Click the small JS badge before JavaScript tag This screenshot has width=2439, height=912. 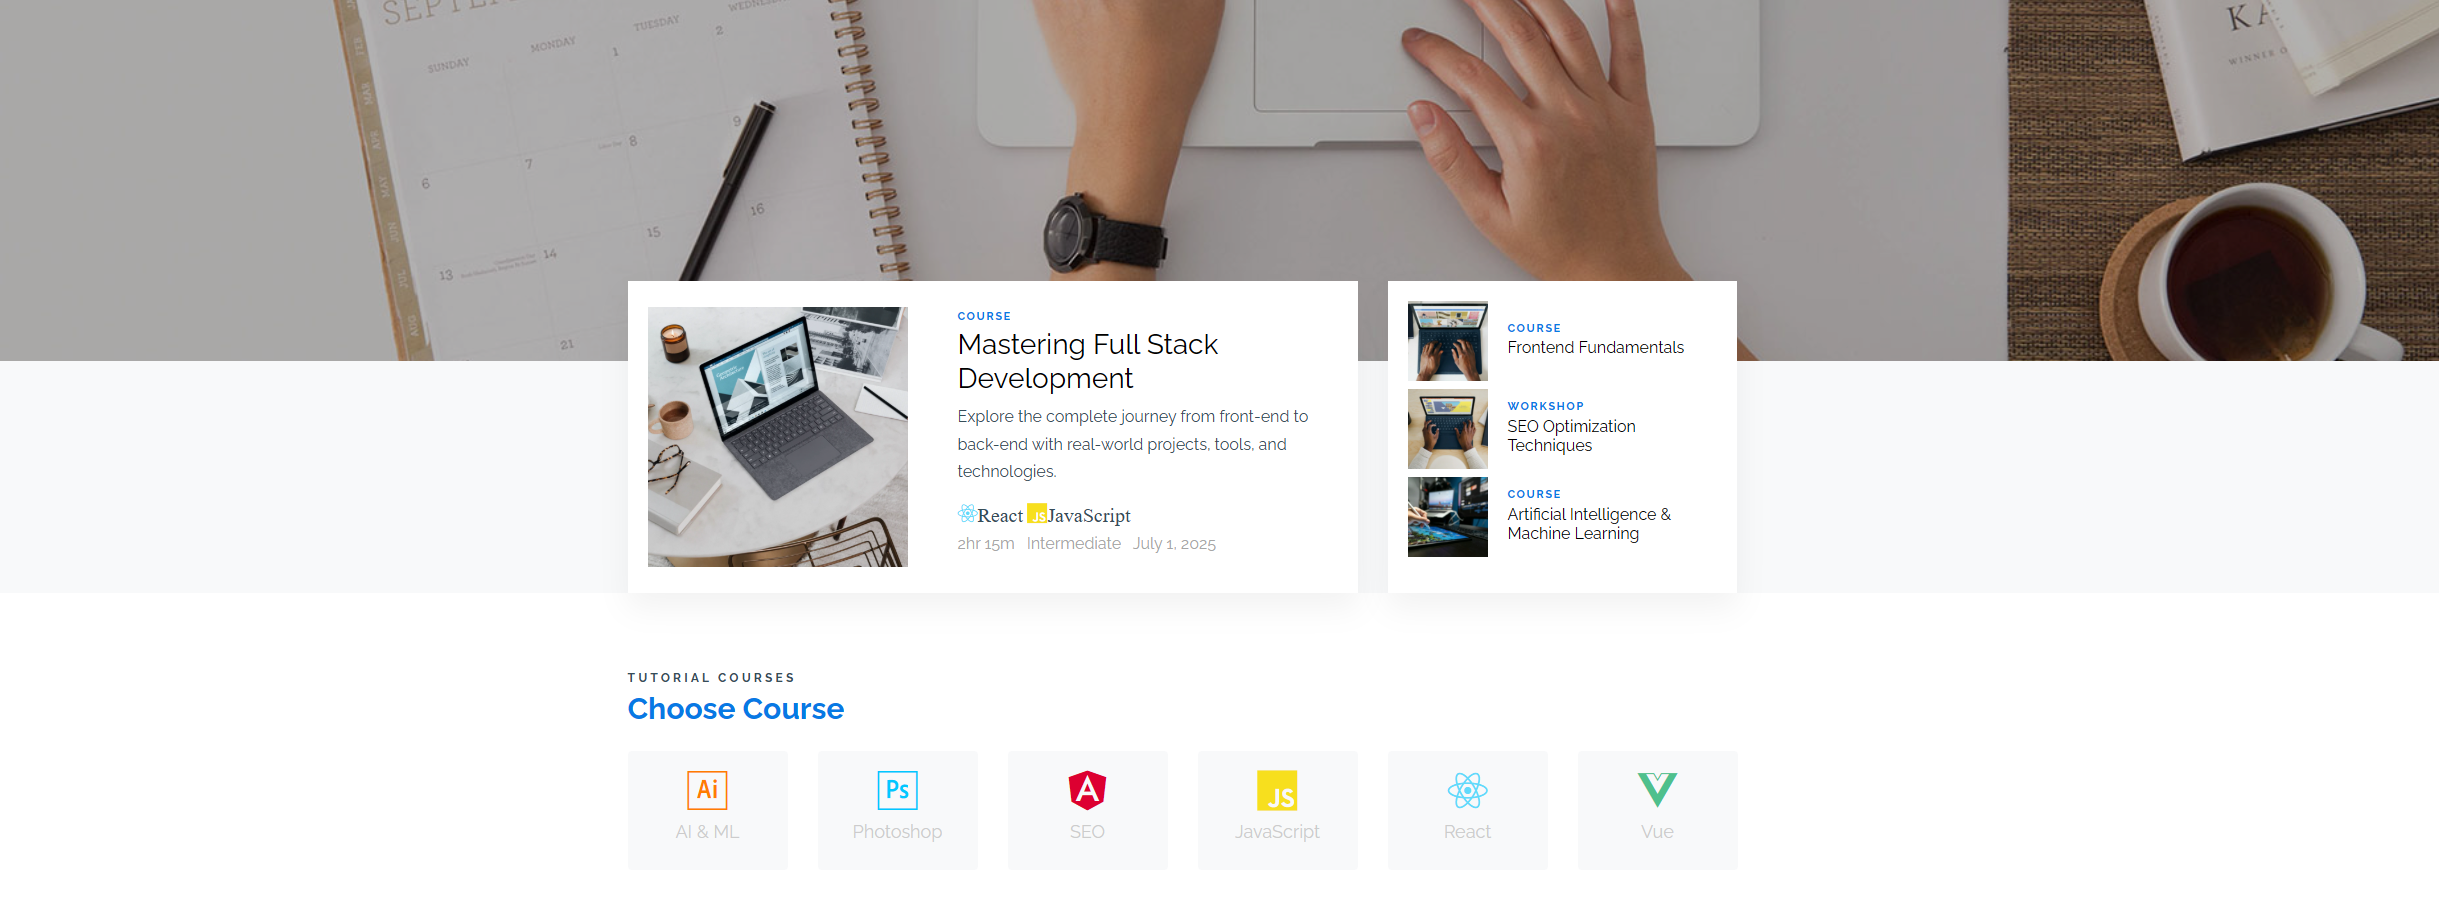point(1037,514)
